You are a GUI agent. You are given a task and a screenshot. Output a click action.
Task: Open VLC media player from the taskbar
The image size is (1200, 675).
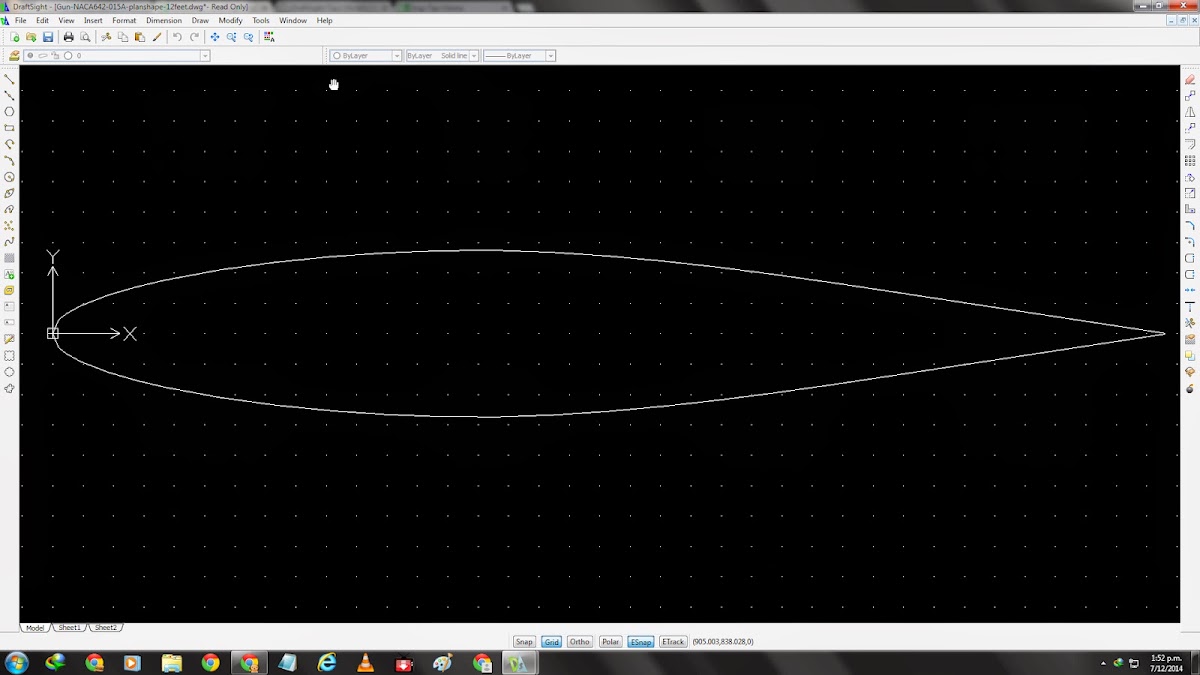click(x=366, y=663)
